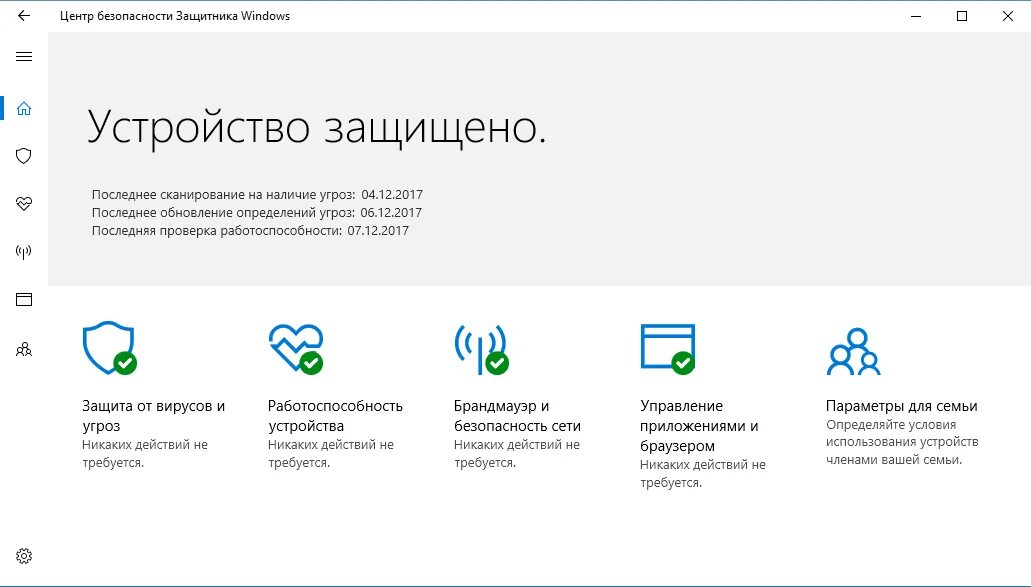
Task: Minimize the Defender Security Center window
Action: click(916, 16)
